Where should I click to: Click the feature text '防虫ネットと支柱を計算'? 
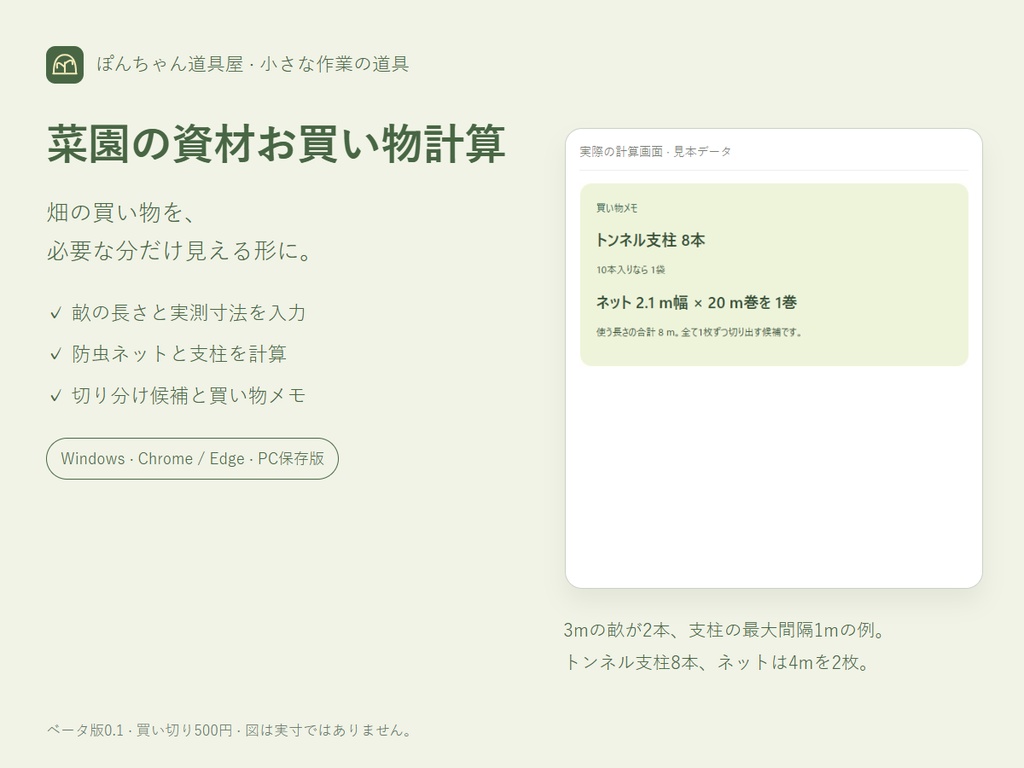179,354
